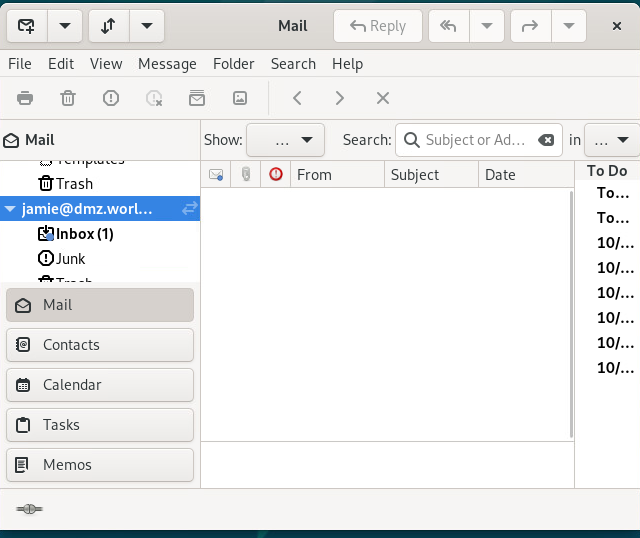Click the Load images icon
Viewport: 640px width, 538px height.
tap(240, 98)
